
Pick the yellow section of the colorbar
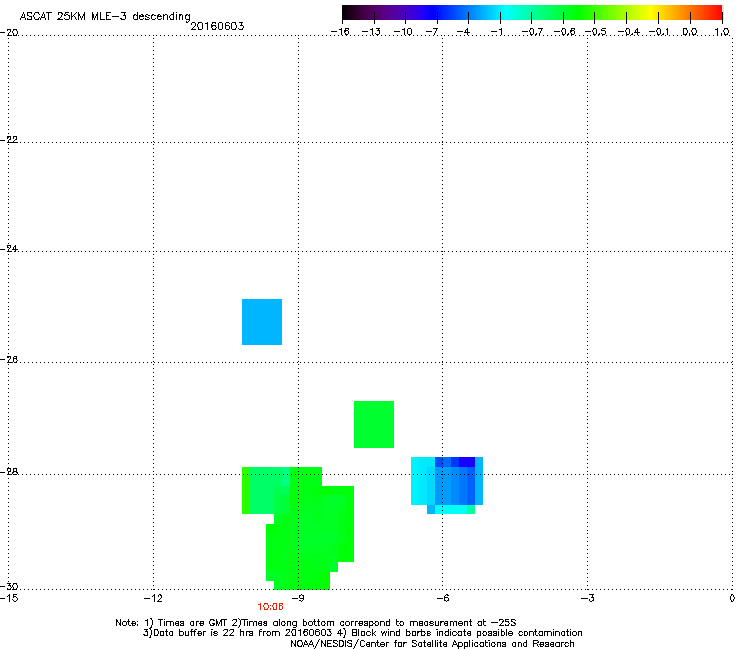click(x=651, y=12)
